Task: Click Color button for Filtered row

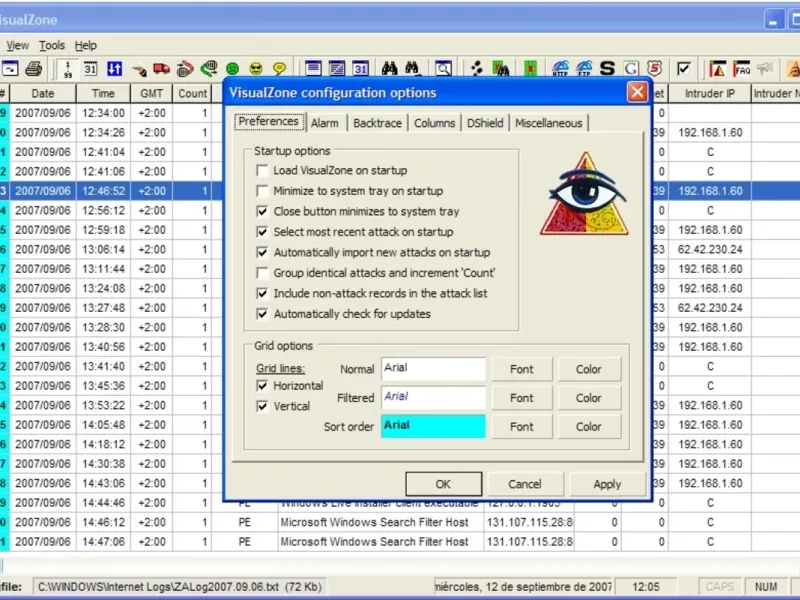Action: [x=589, y=398]
